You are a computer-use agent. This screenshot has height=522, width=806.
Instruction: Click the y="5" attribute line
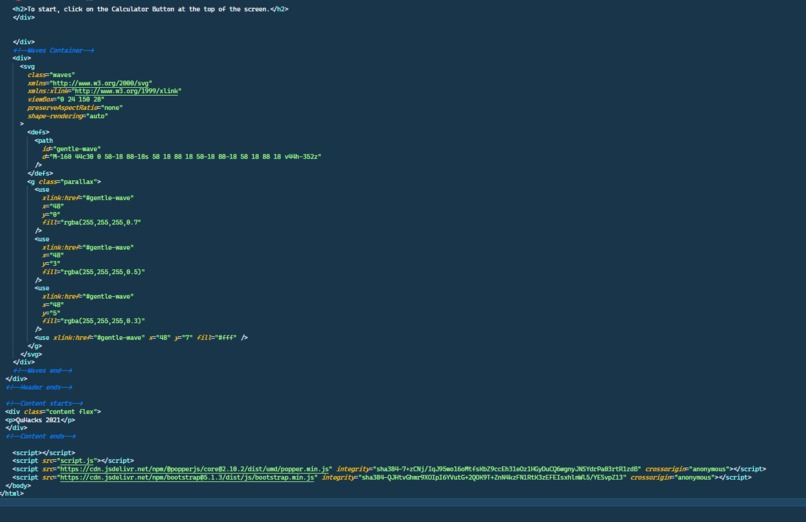51,313
